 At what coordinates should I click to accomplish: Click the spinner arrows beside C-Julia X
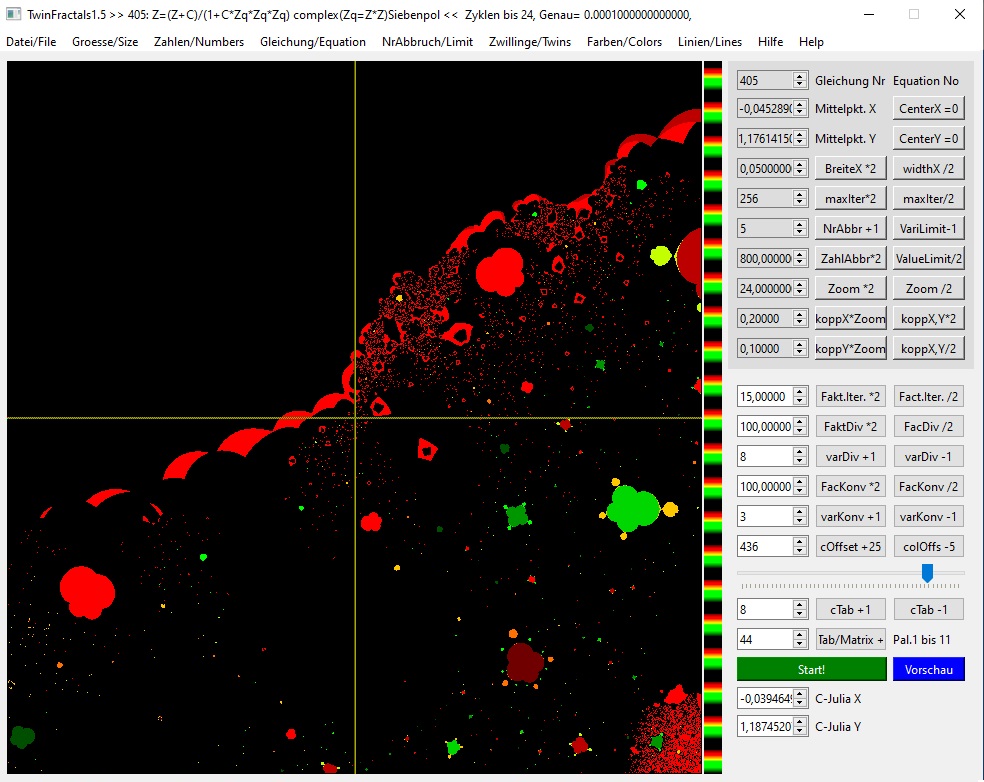800,699
